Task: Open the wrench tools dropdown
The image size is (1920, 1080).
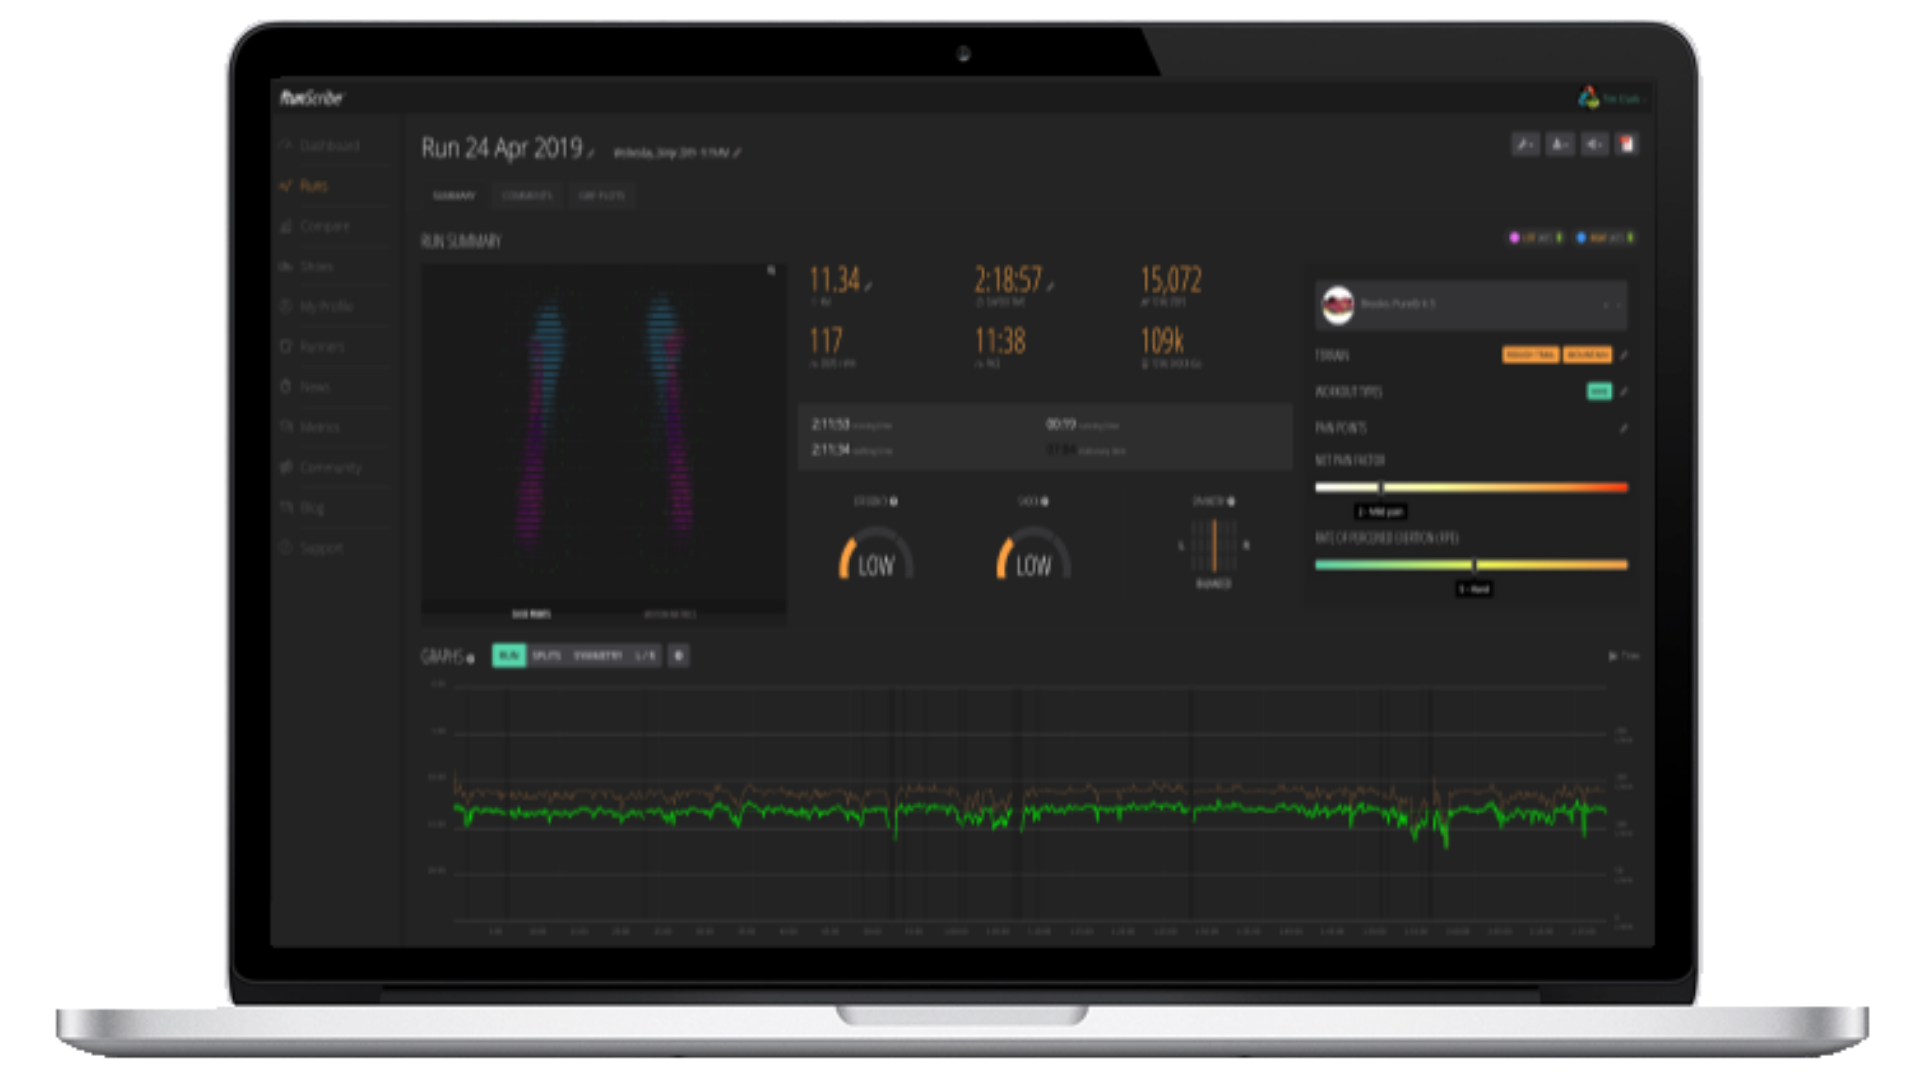Action: [1525, 145]
